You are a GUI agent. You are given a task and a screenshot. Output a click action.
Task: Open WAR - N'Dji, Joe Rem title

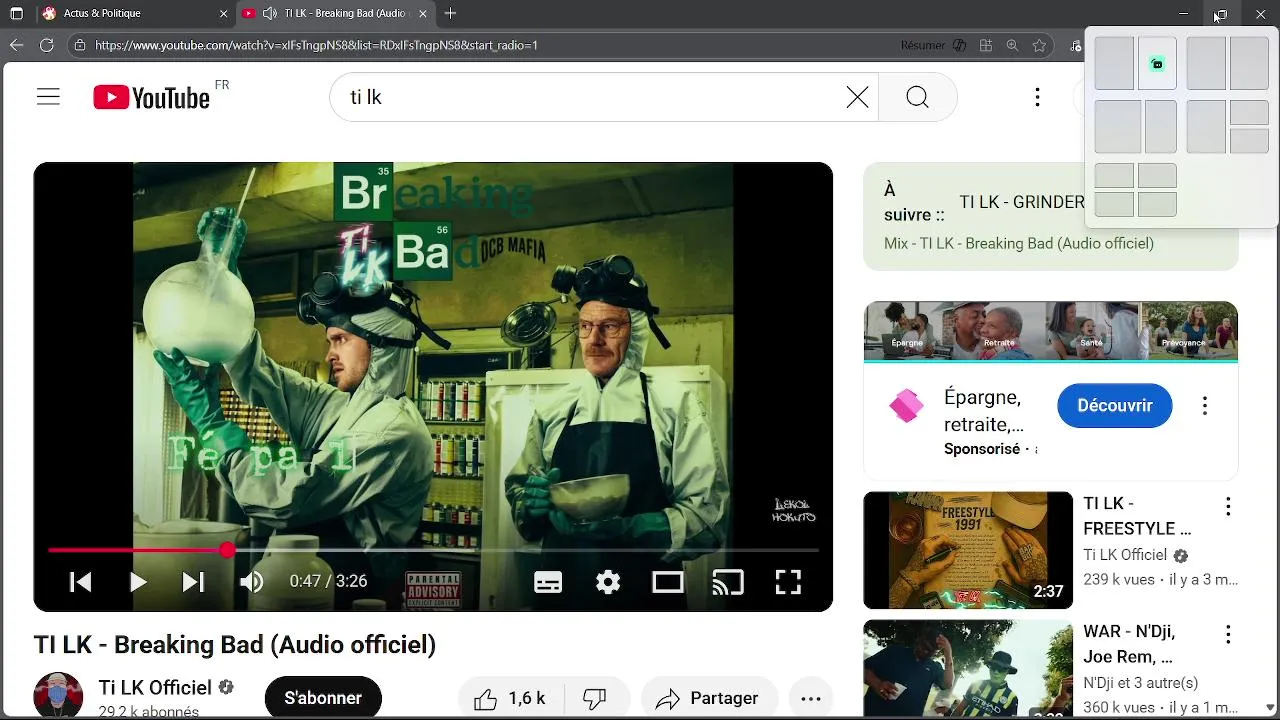point(1130,644)
